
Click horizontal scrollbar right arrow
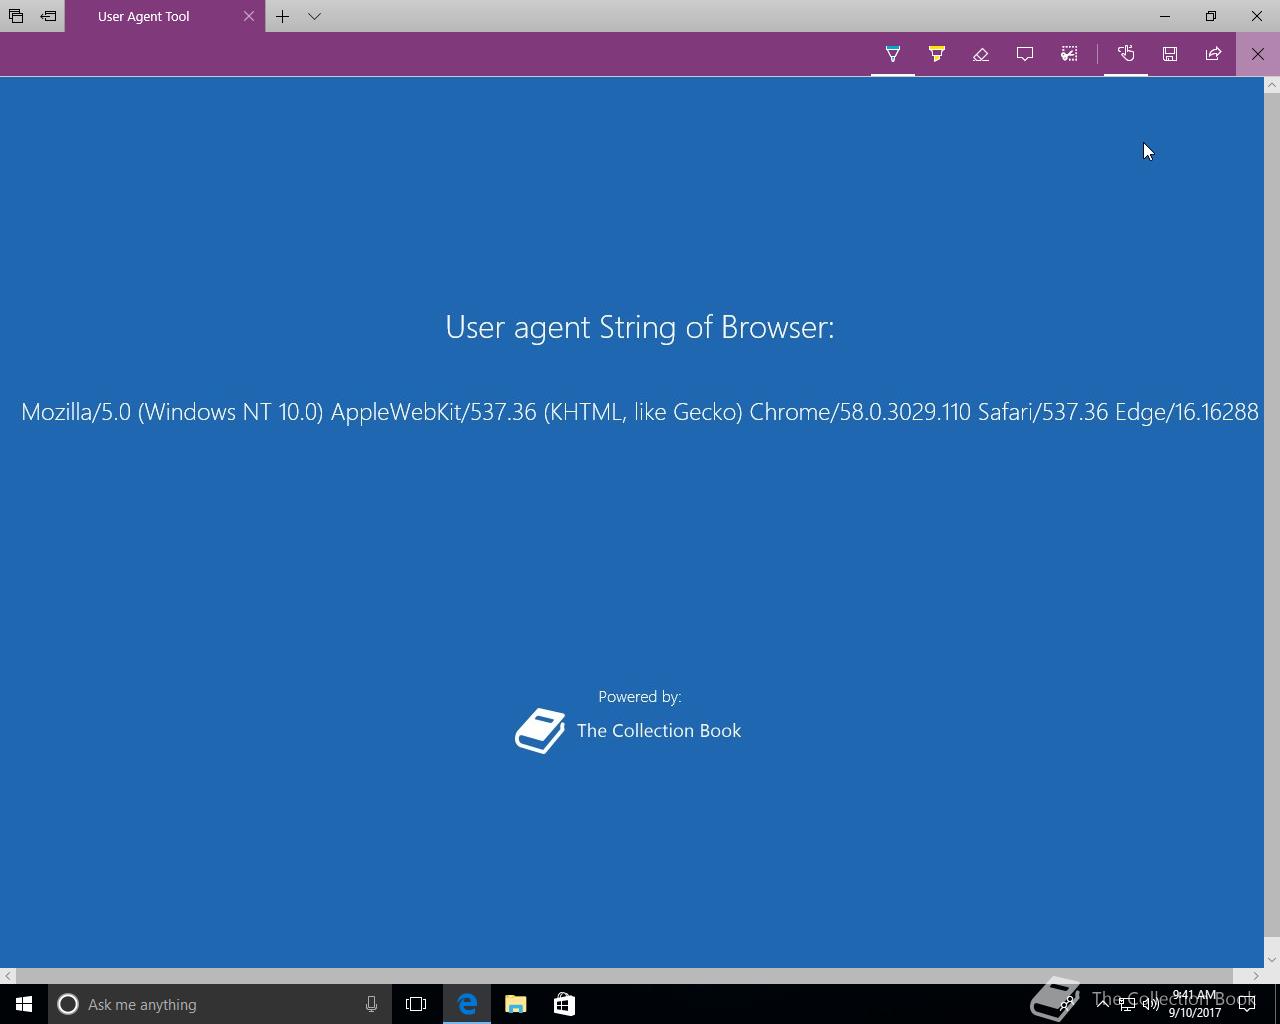pyautogui.click(x=1256, y=976)
